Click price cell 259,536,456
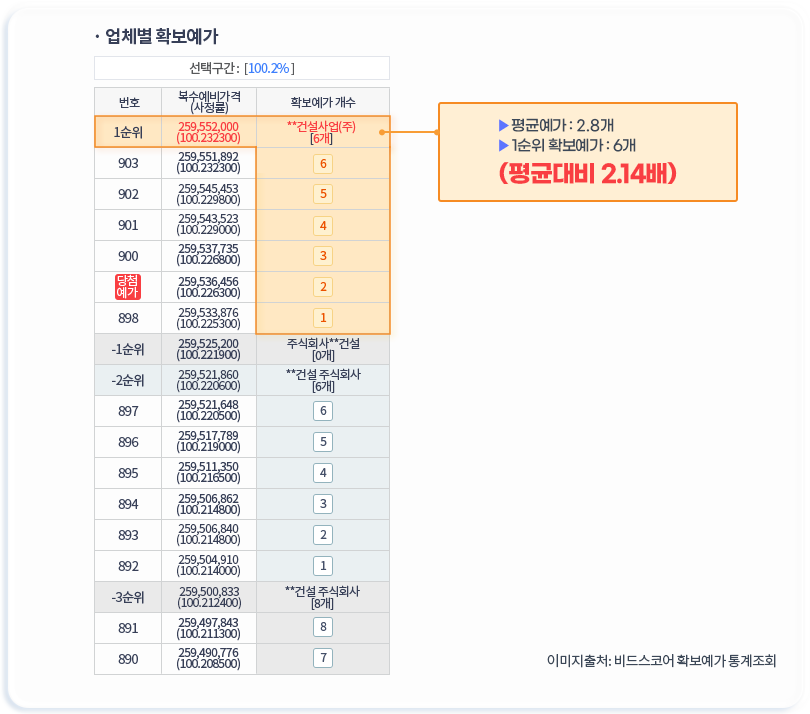Viewport: 810px width, 714px height. (208, 287)
